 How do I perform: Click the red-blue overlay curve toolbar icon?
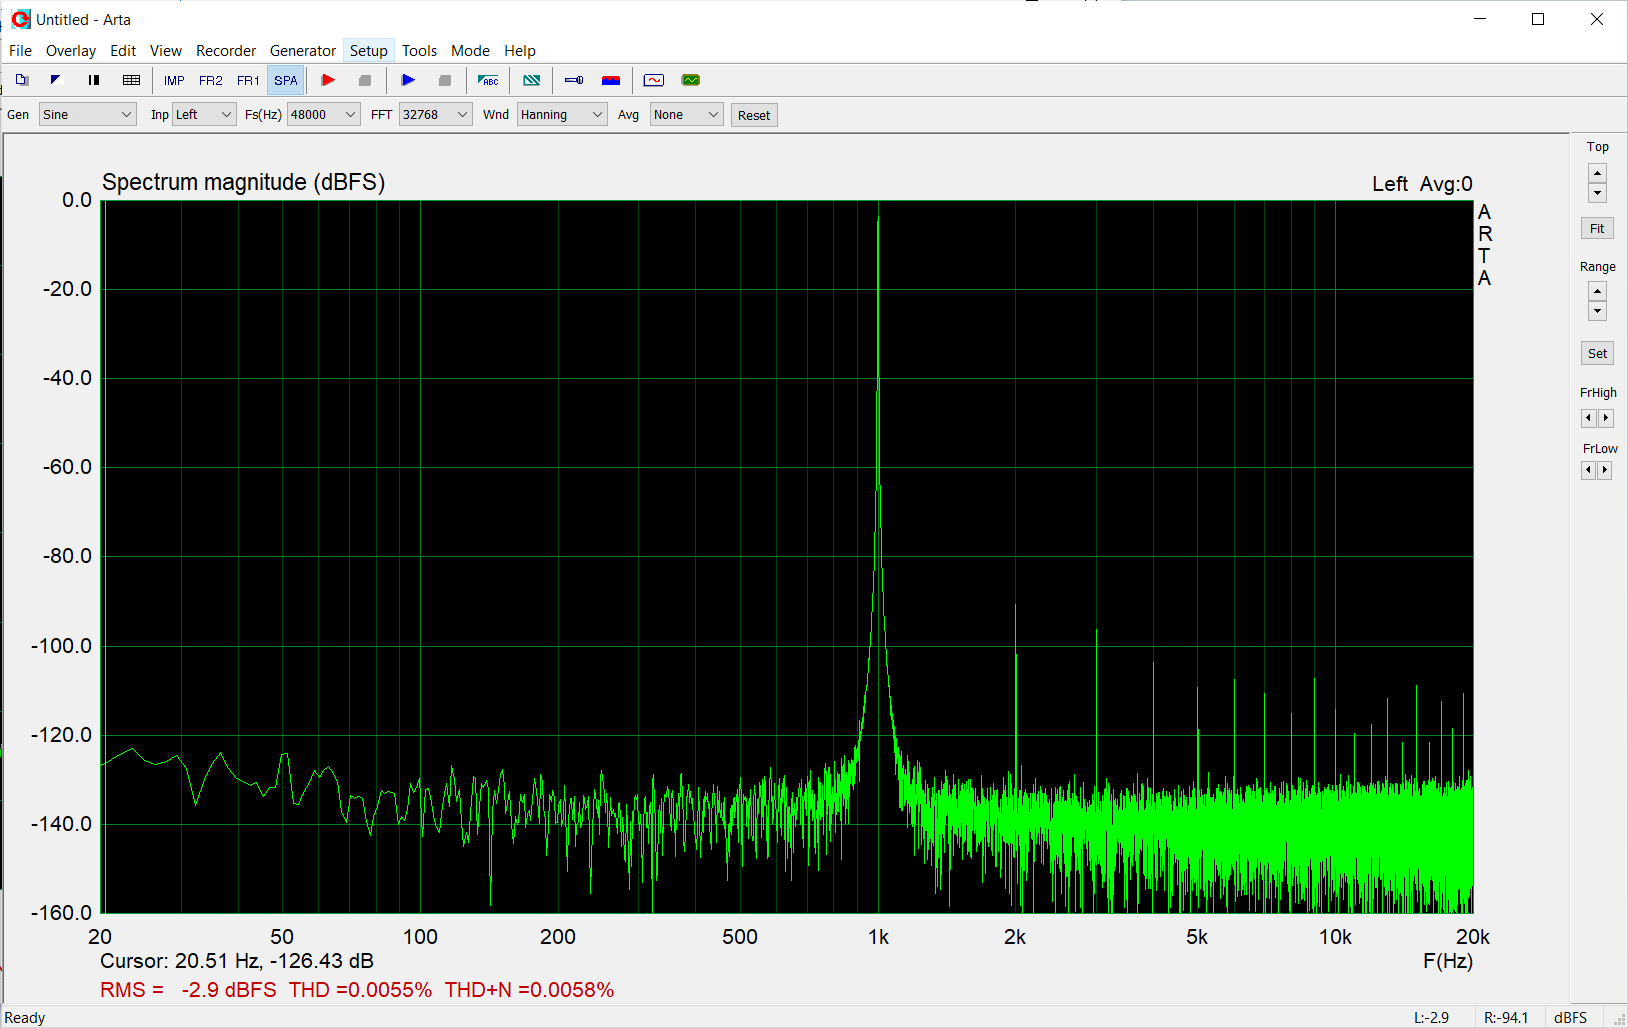(x=611, y=80)
